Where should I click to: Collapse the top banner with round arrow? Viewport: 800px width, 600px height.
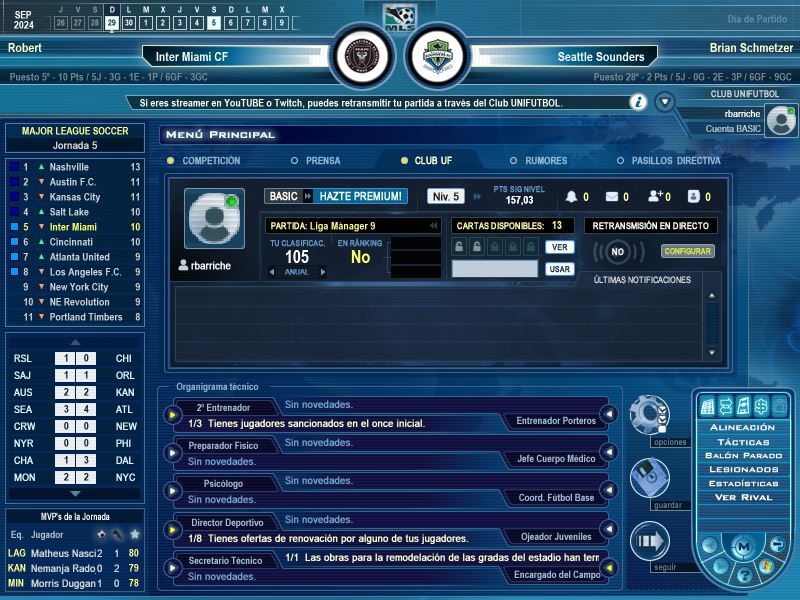pos(665,102)
